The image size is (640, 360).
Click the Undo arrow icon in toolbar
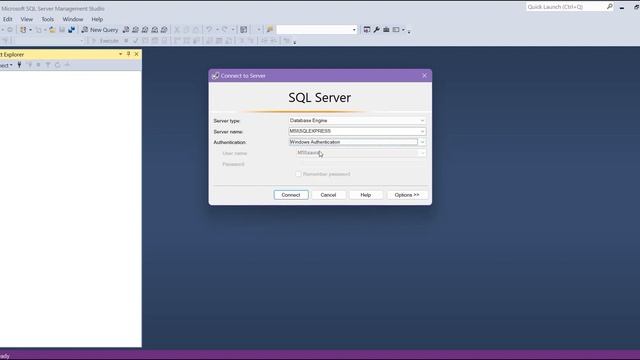click(x=209, y=30)
